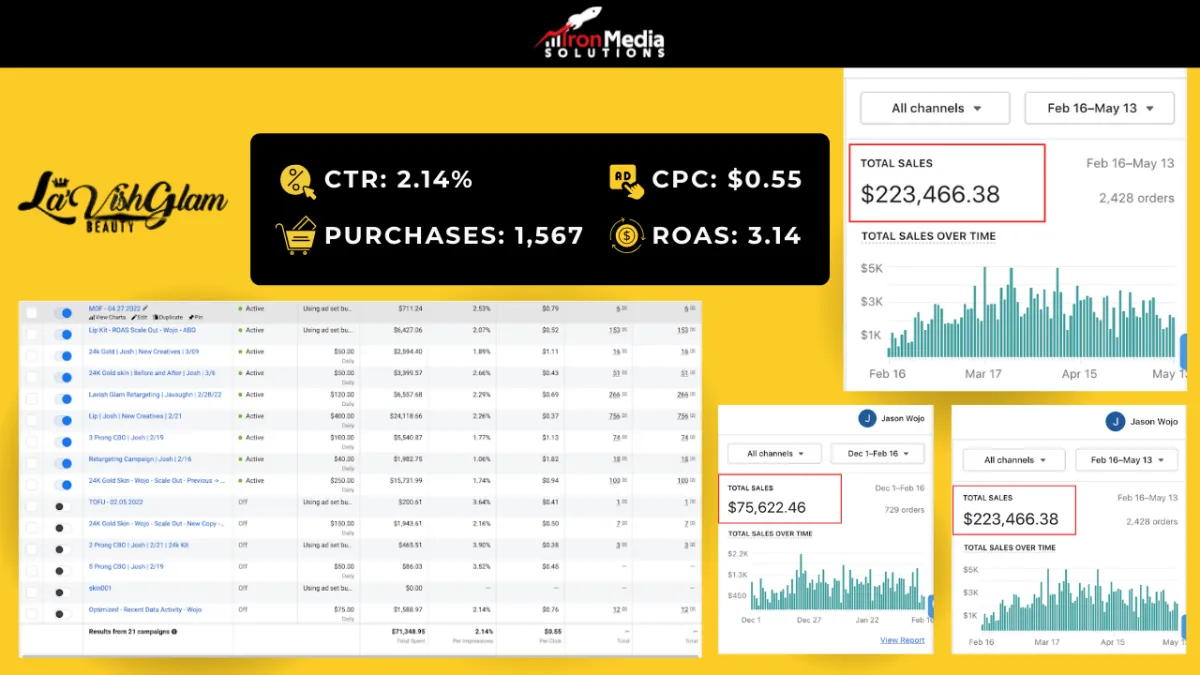Click View Charts under the MOF campaign
Image resolution: width=1200 pixels, height=675 pixels.
point(106,317)
